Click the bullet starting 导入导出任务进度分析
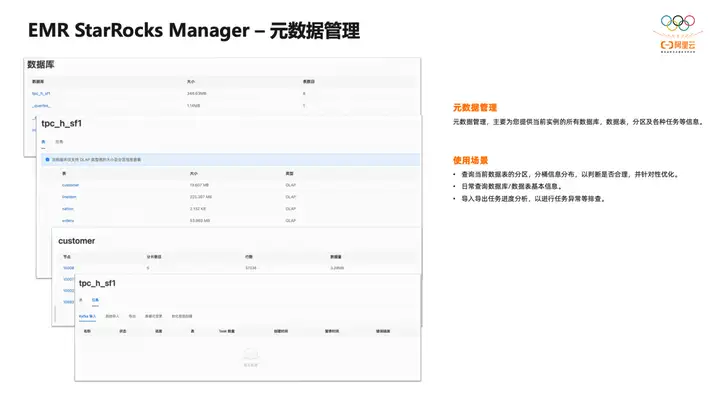 533,199
